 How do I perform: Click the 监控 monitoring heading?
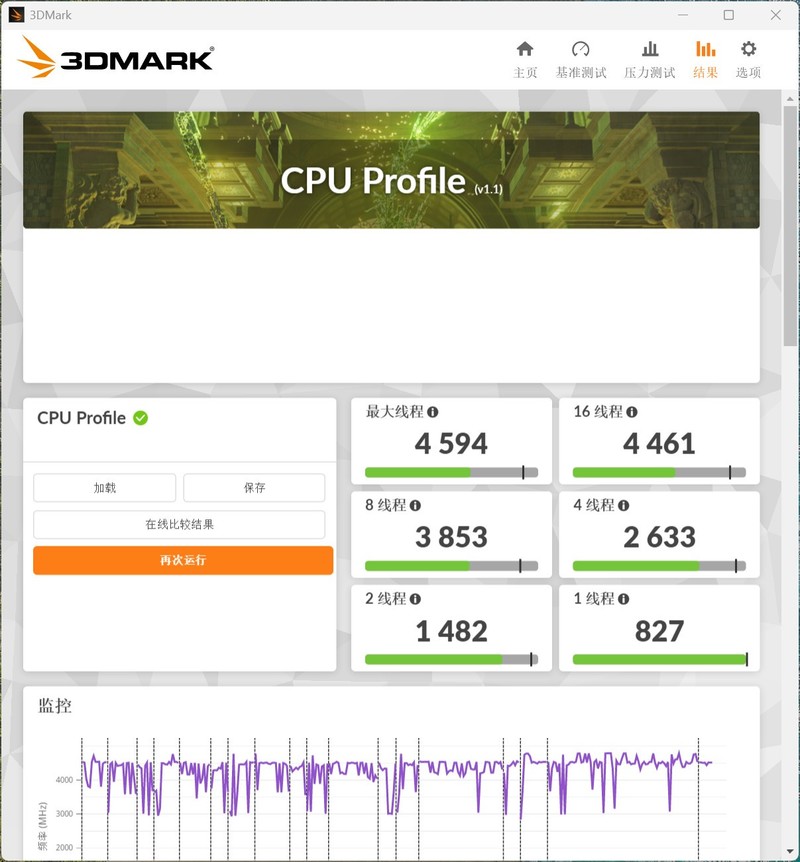[54, 705]
